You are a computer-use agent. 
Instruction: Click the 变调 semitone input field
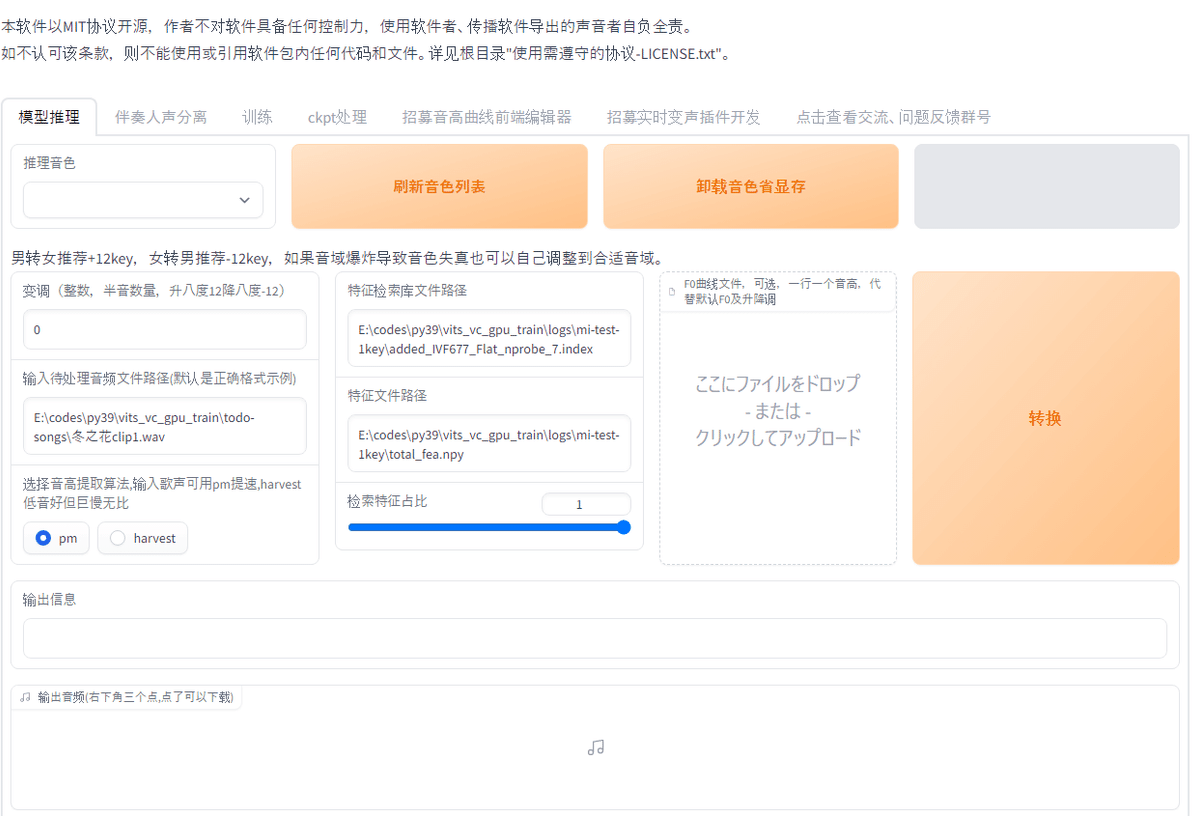click(165, 329)
